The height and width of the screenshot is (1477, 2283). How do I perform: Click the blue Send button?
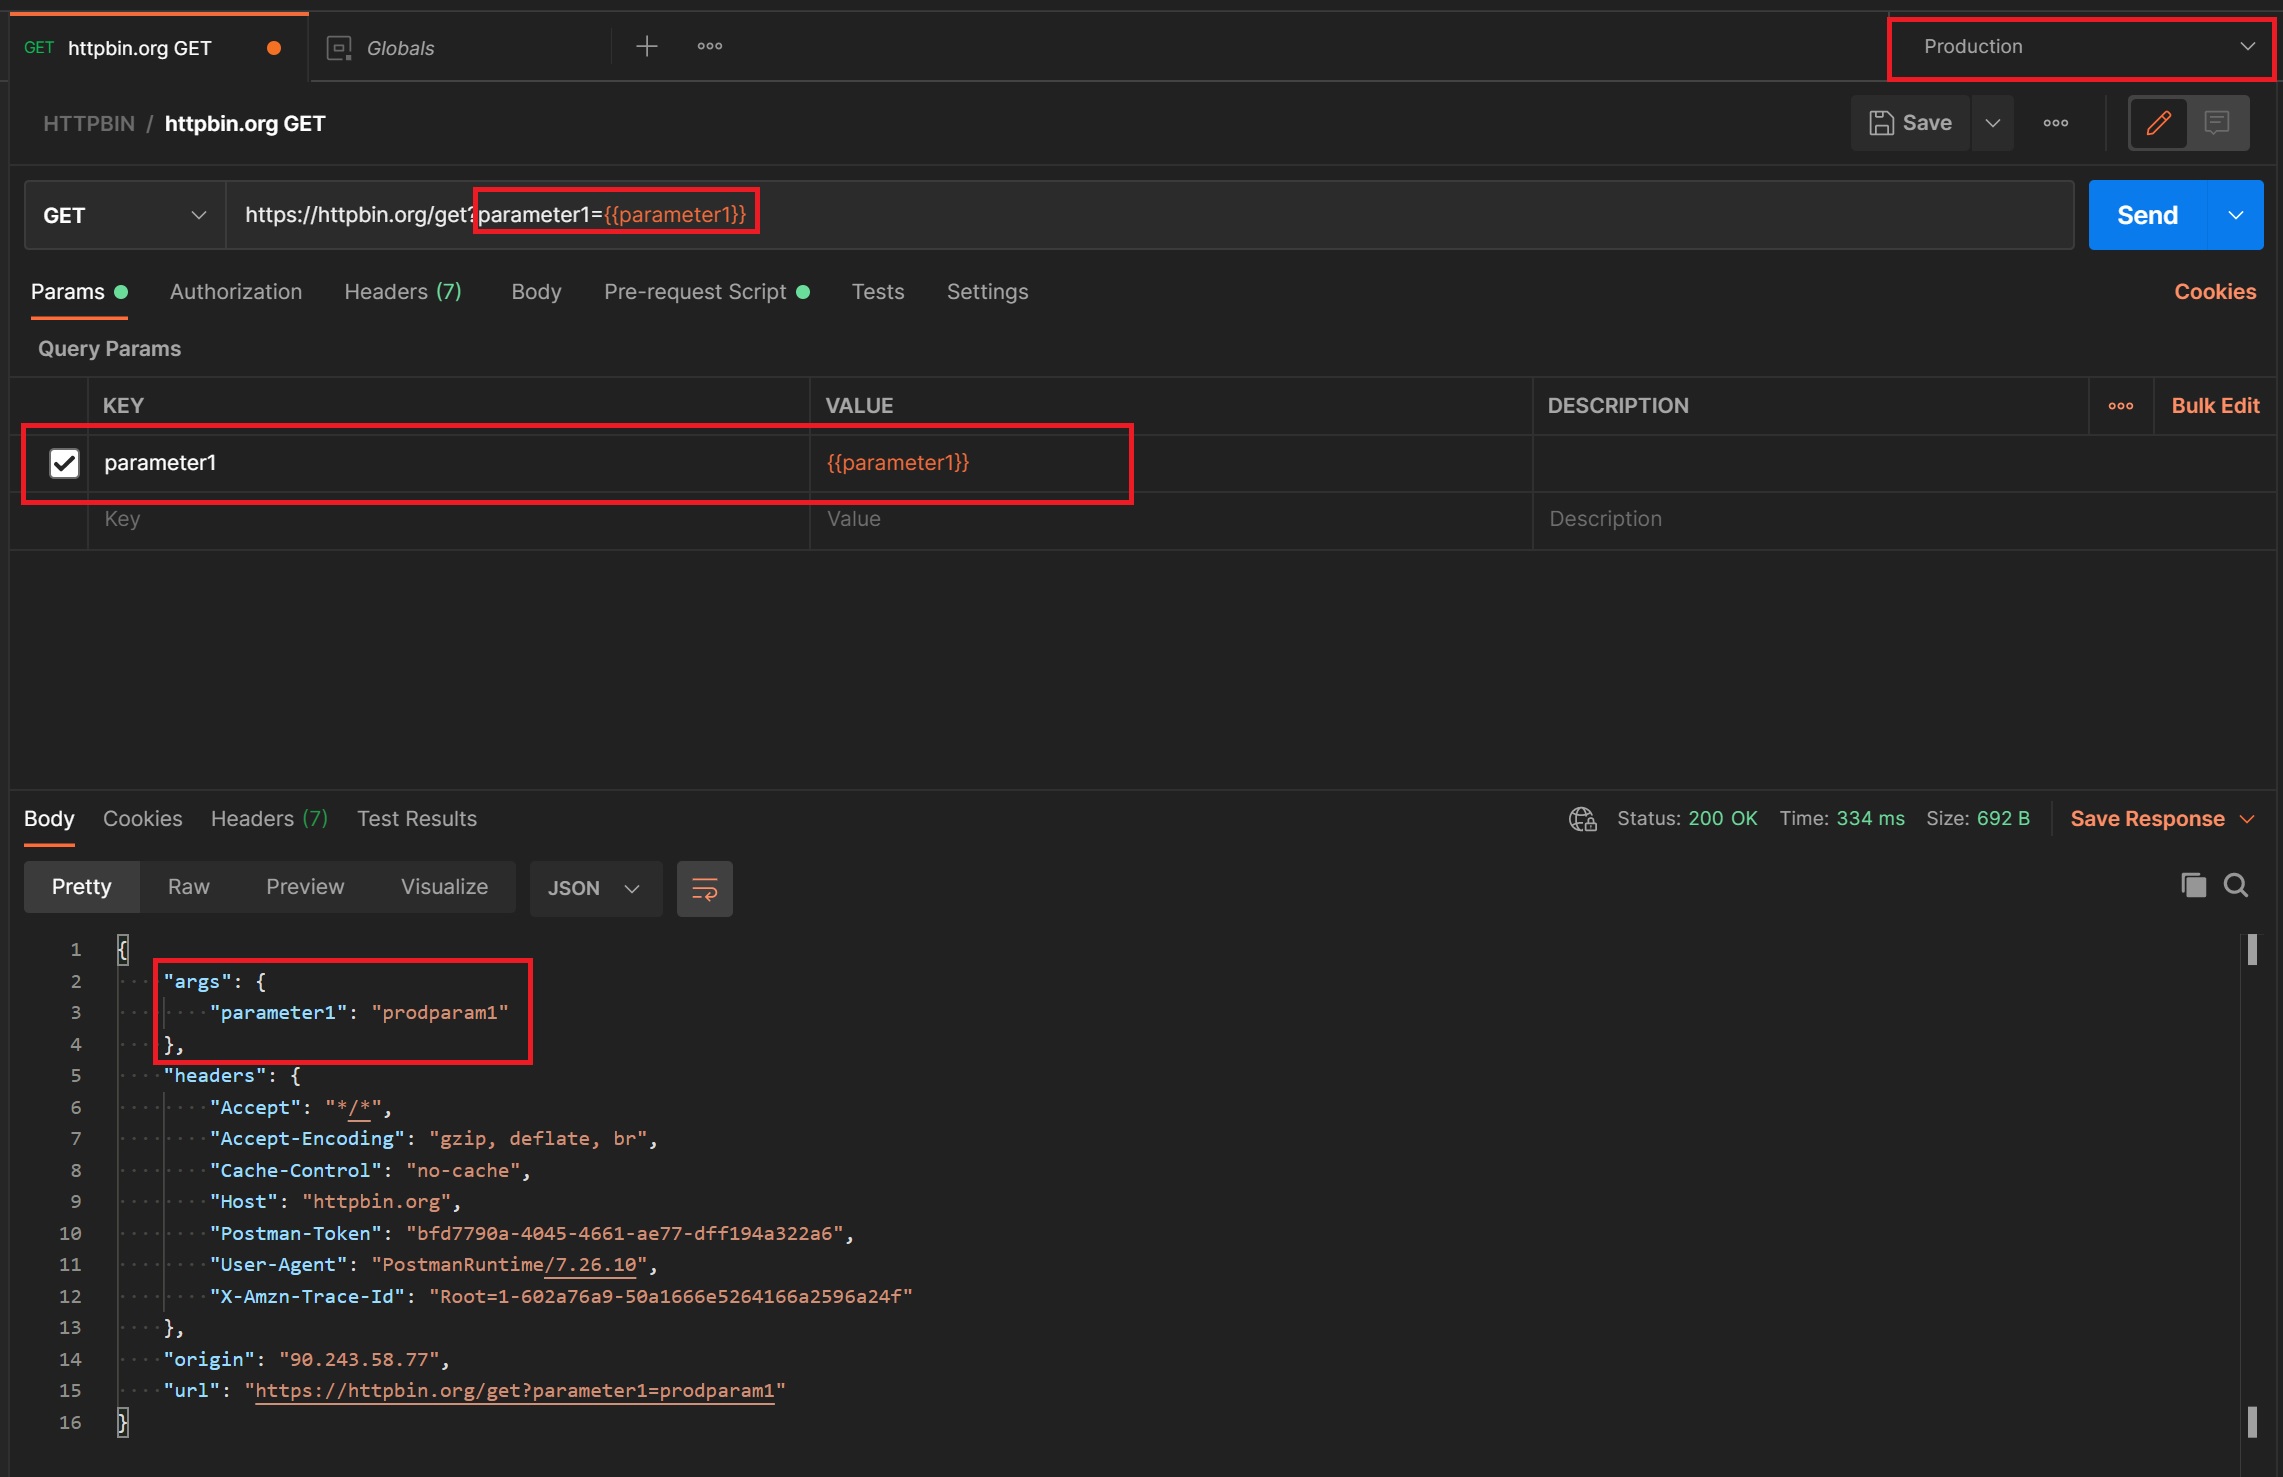tap(2146, 215)
